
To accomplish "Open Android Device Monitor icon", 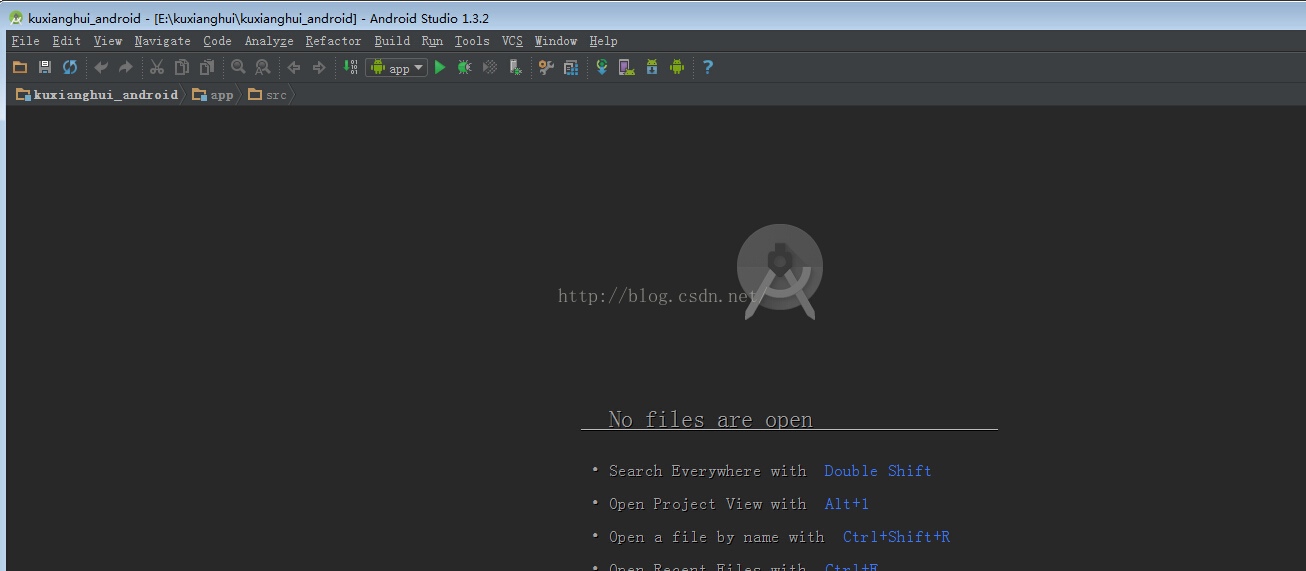I will pyautogui.click(x=677, y=67).
